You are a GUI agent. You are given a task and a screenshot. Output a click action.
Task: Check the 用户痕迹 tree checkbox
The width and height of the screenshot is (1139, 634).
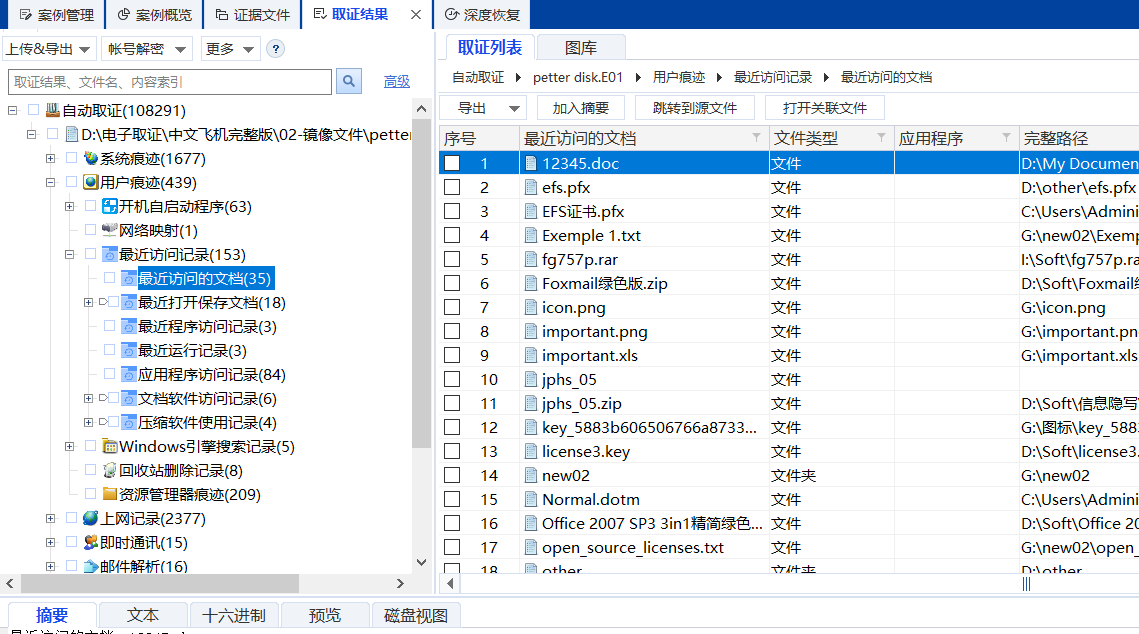point(71,182)
